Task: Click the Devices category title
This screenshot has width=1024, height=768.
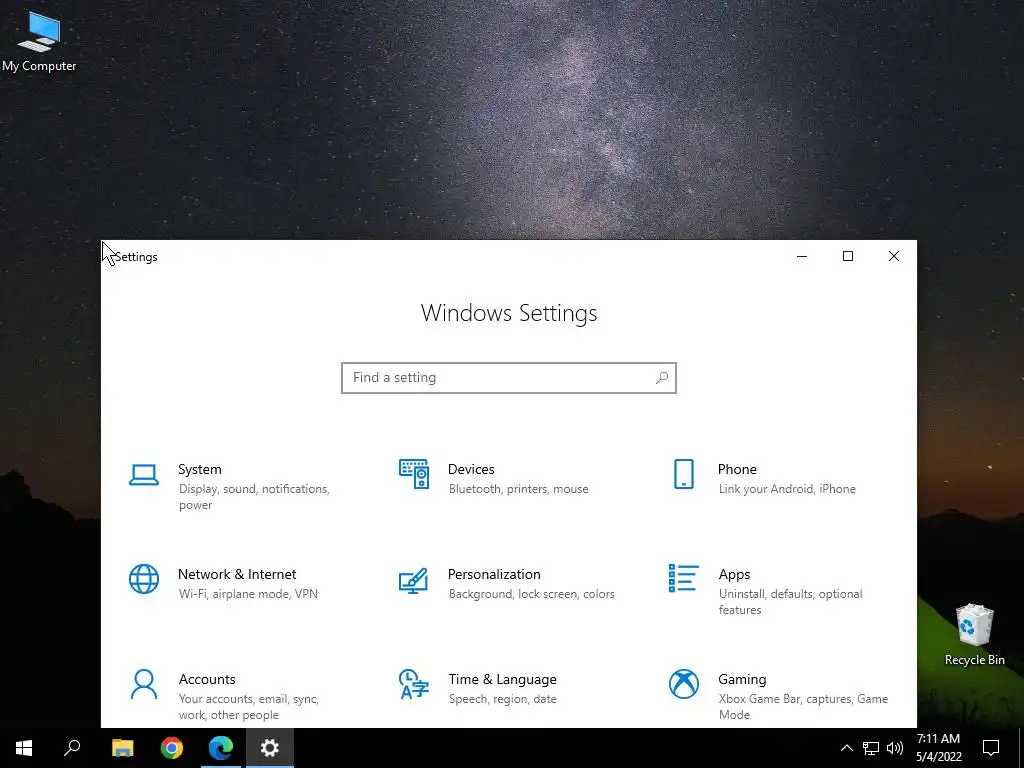Action: (471, 470)
